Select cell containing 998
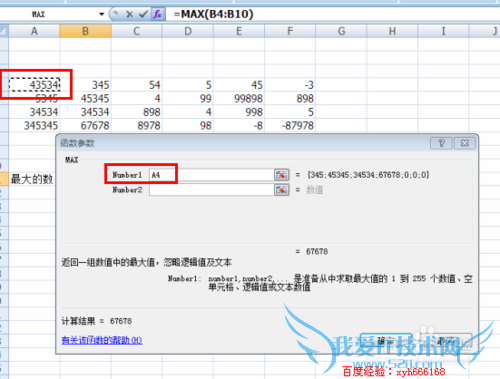 tap(239, 112)
